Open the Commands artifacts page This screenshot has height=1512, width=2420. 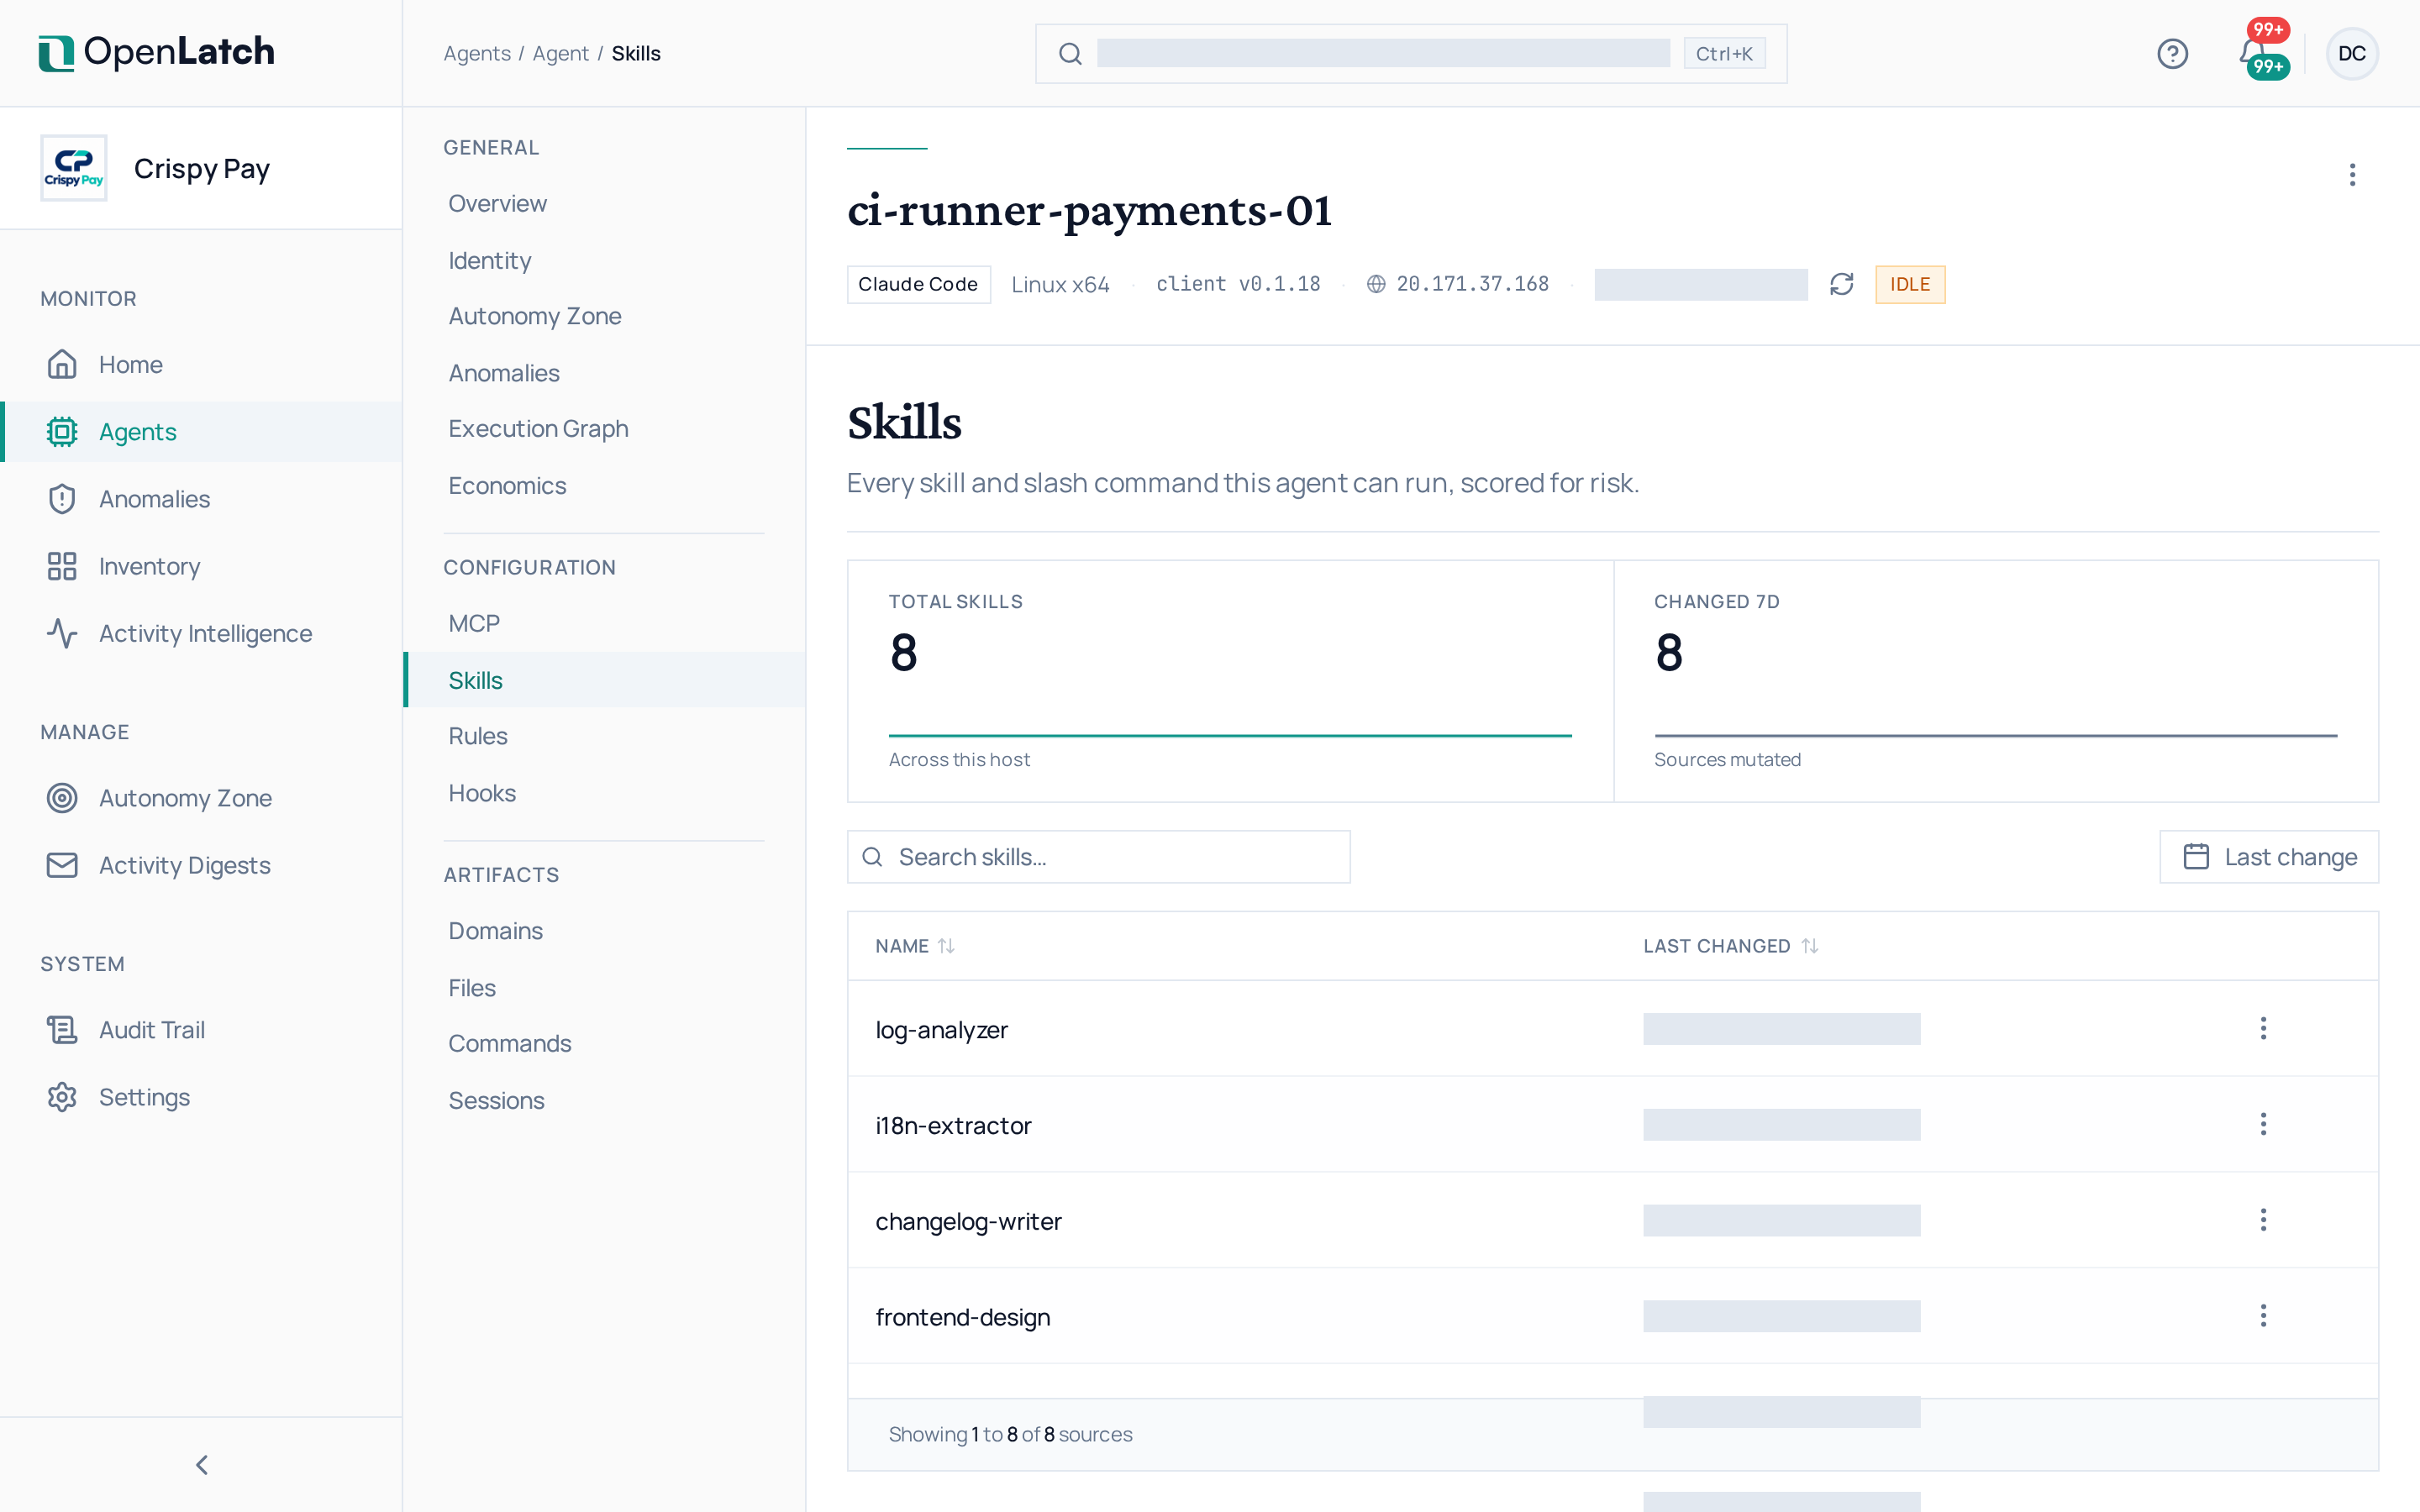coord(509,1043)
